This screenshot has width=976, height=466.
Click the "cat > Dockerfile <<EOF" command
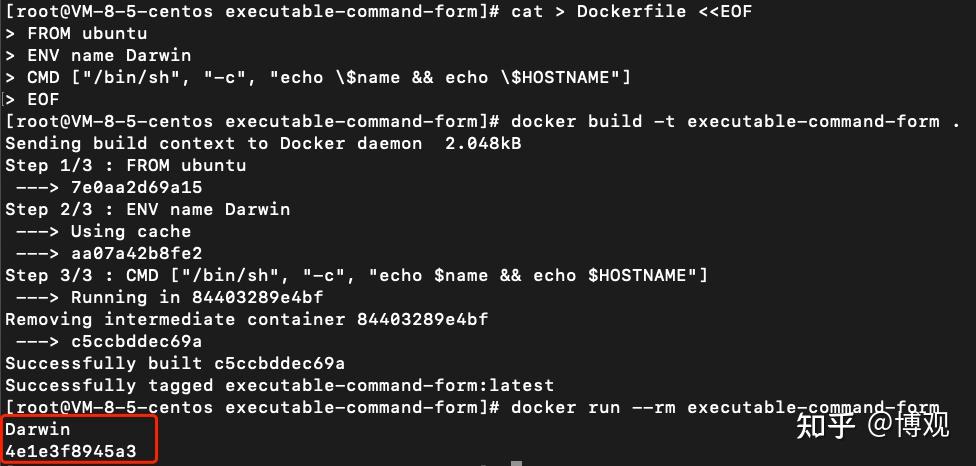point(631,12)
